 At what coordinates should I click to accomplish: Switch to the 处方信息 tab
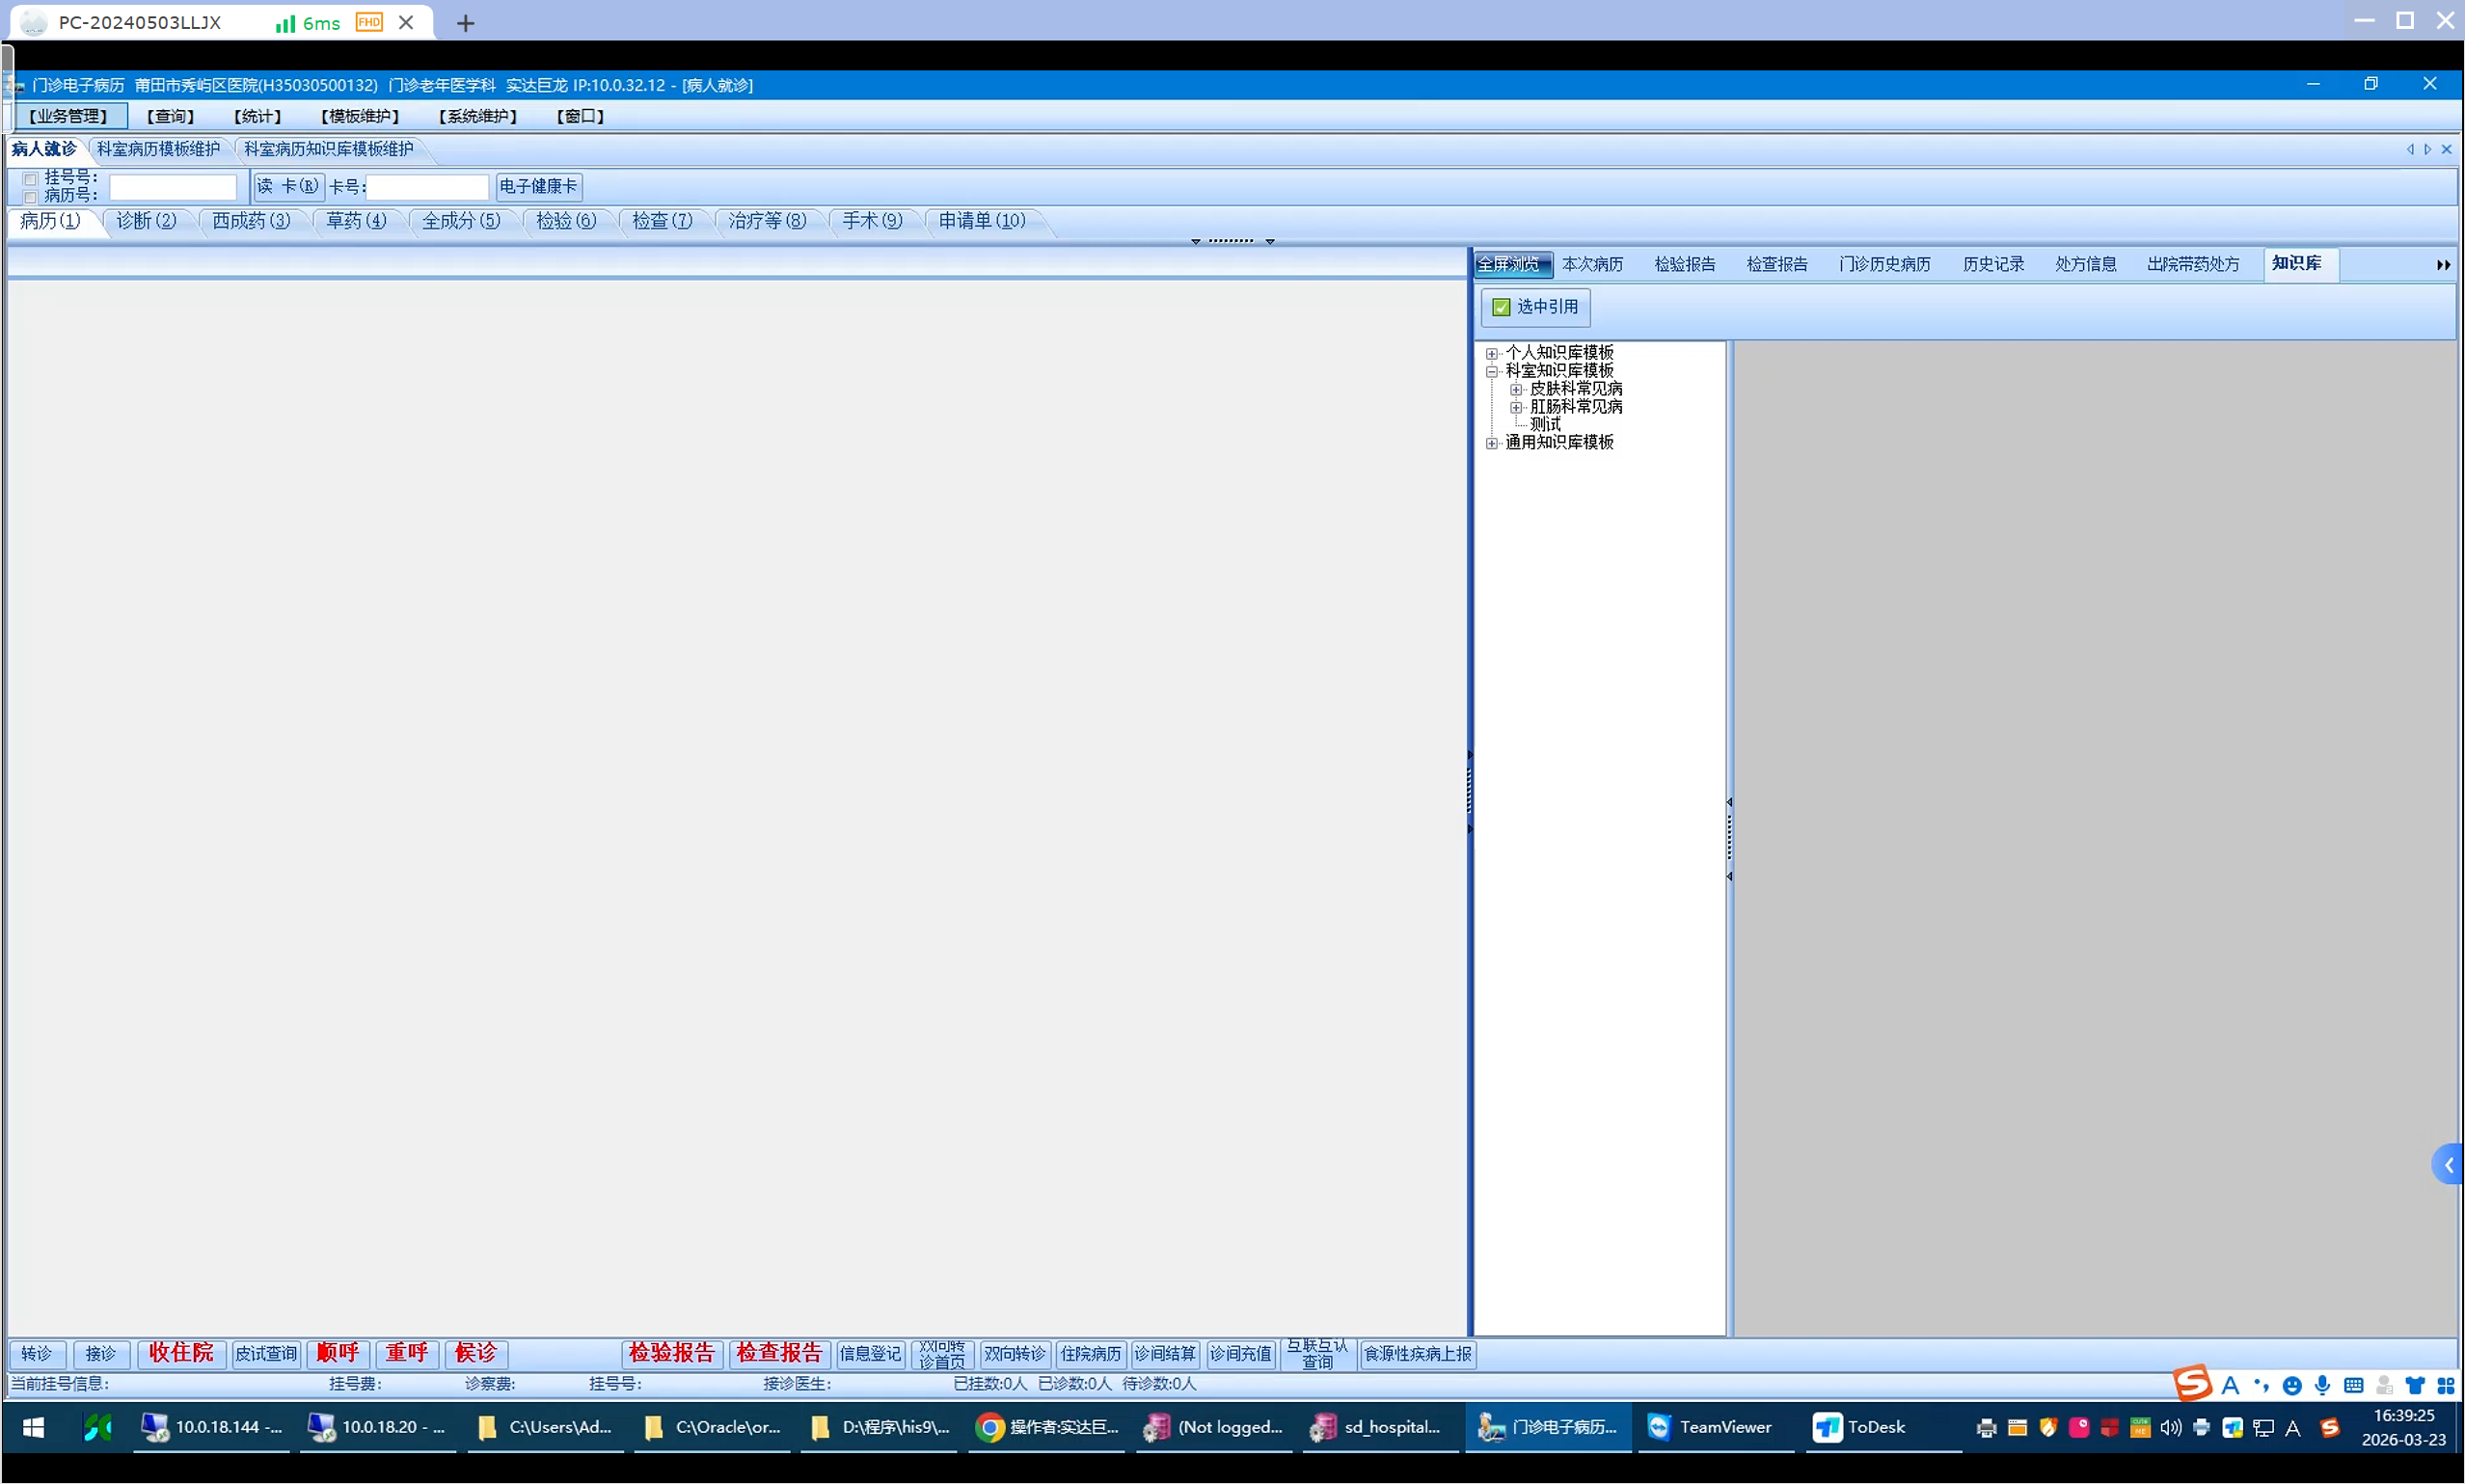click(2085, 264)
